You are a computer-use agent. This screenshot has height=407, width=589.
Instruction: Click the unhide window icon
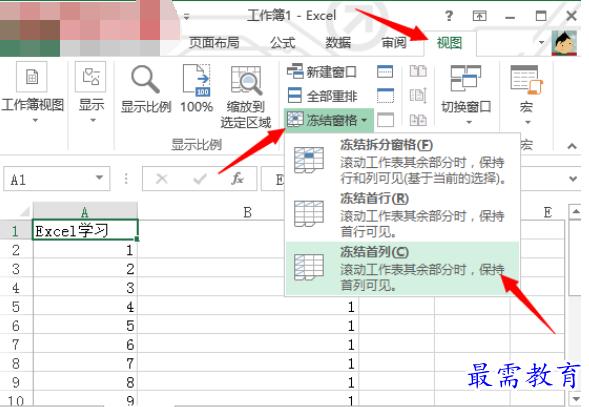pos(385,120)
